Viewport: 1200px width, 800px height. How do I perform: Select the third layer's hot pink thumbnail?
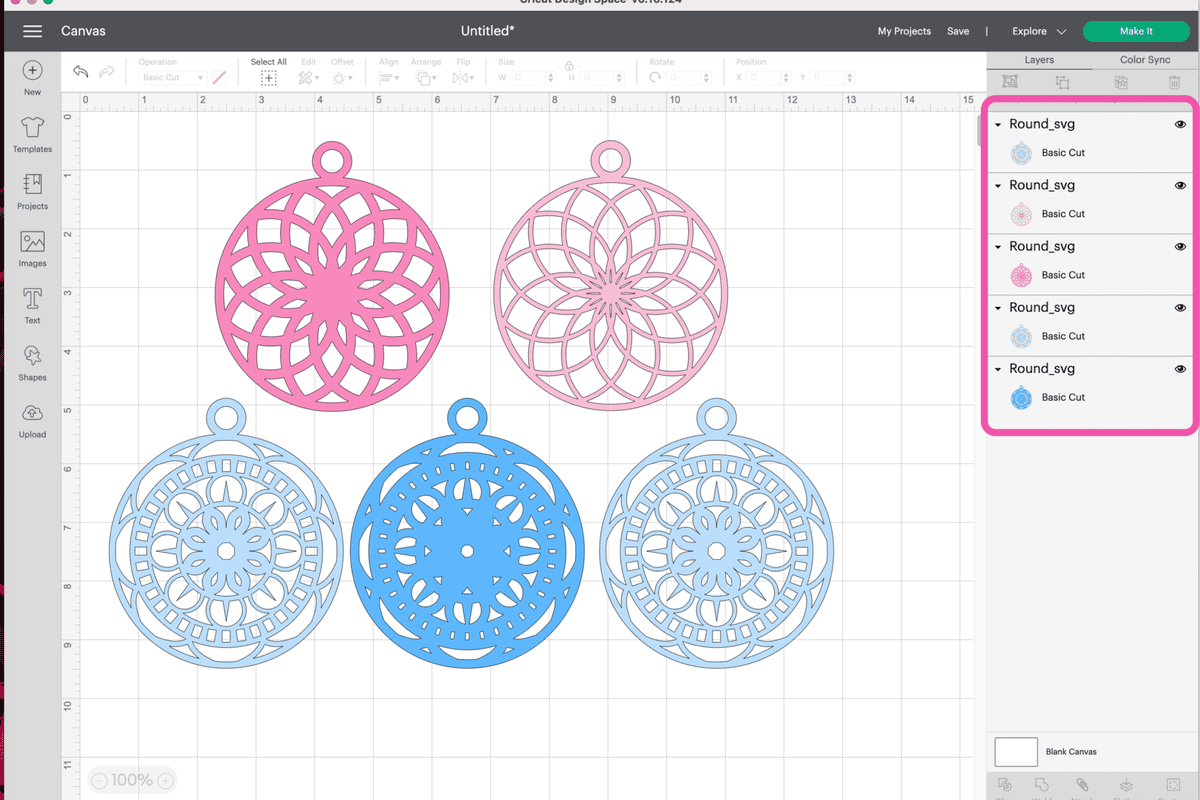(x=1021, y=276)
